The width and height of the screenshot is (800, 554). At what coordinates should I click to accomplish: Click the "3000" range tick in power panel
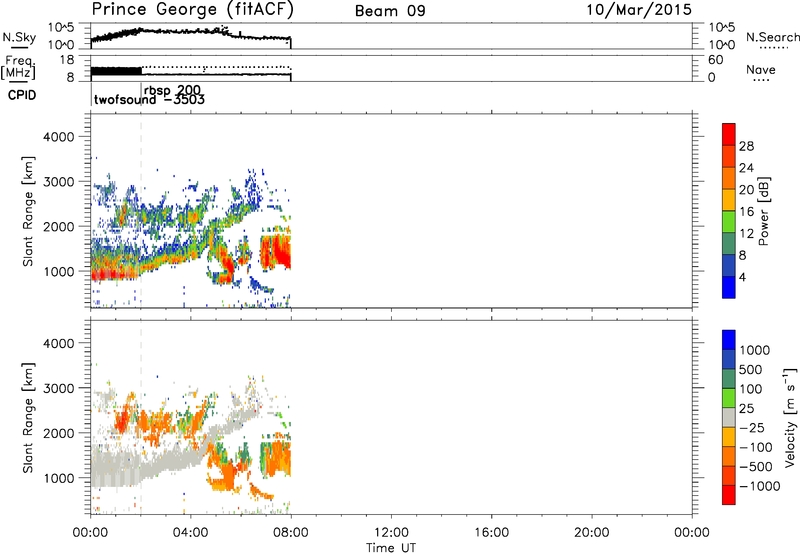[x=58, y=182]
